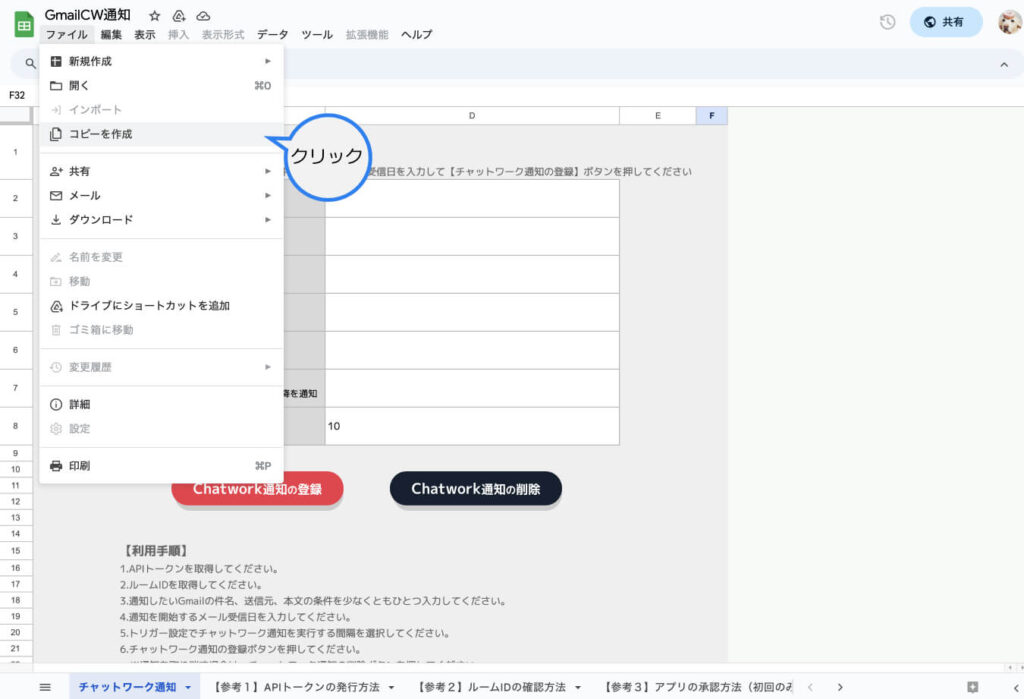
Task: Click コピーを作成 menu entry
Action: (161, 134)
